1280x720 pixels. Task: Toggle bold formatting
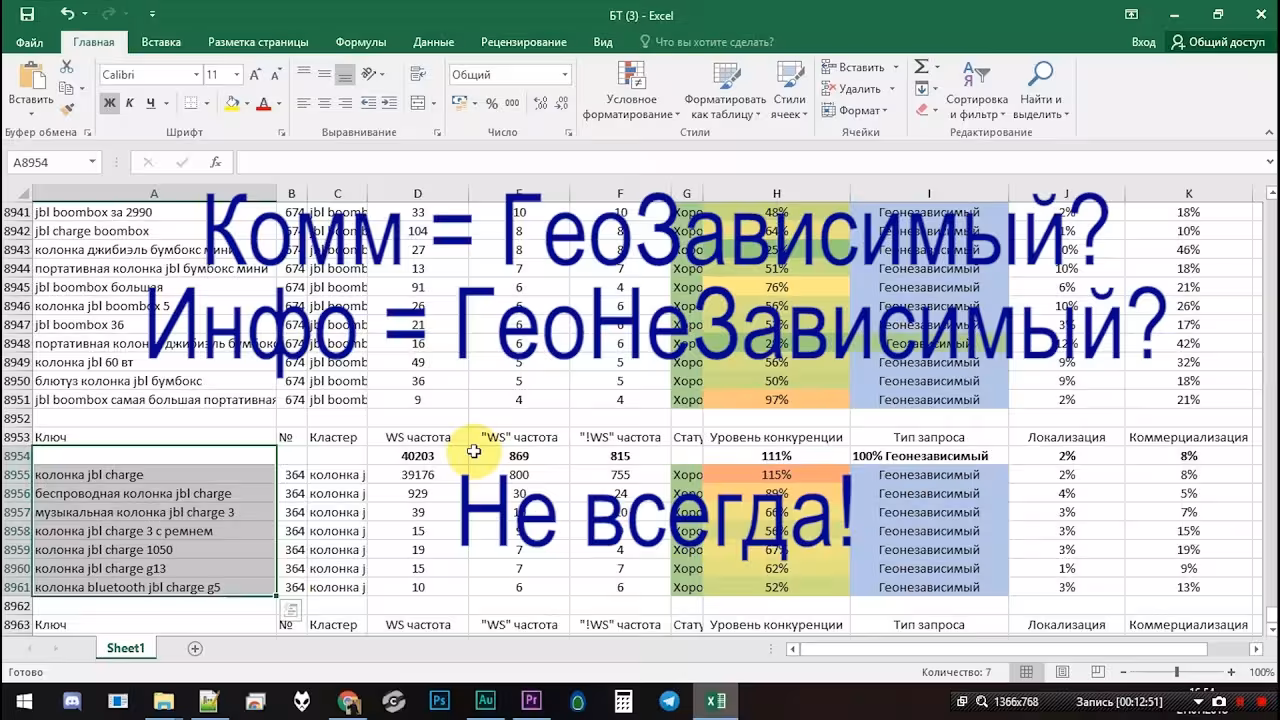(110, 103)
